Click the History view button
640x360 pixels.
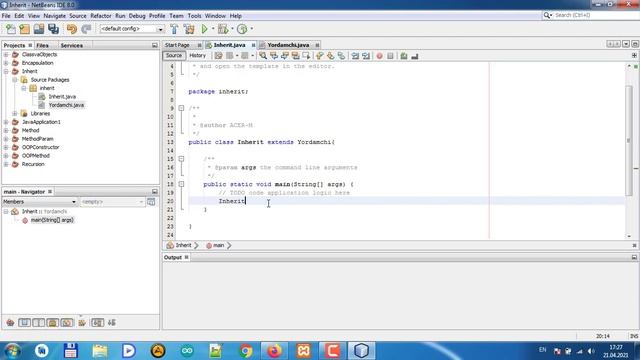[x=198, y=56]
